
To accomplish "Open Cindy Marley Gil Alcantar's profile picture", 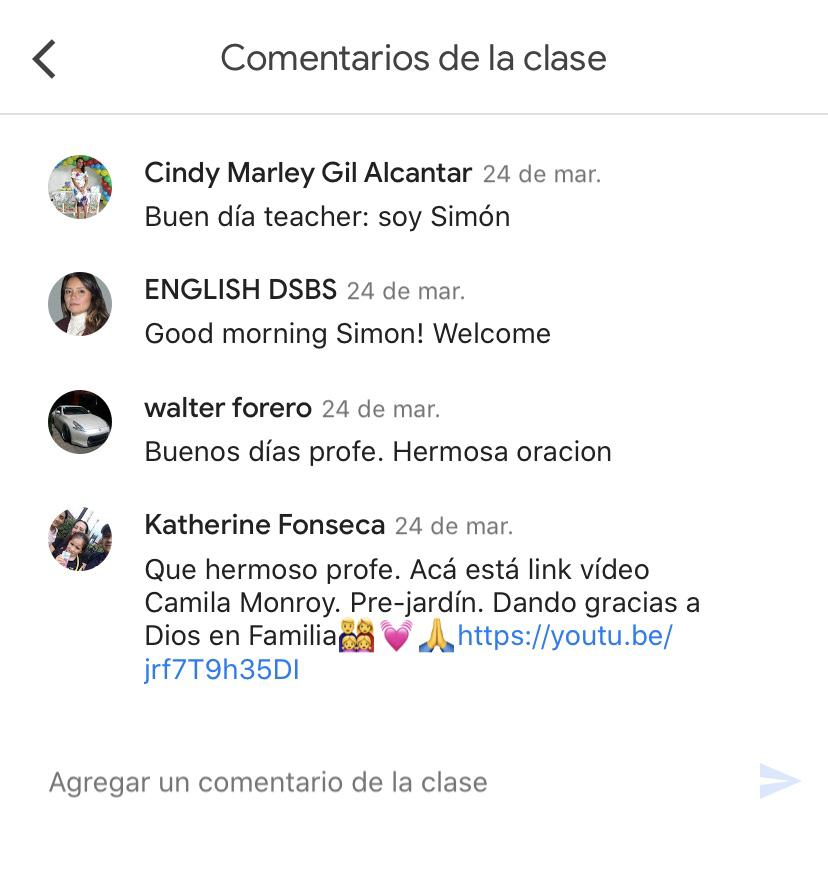I will (80, 187).
